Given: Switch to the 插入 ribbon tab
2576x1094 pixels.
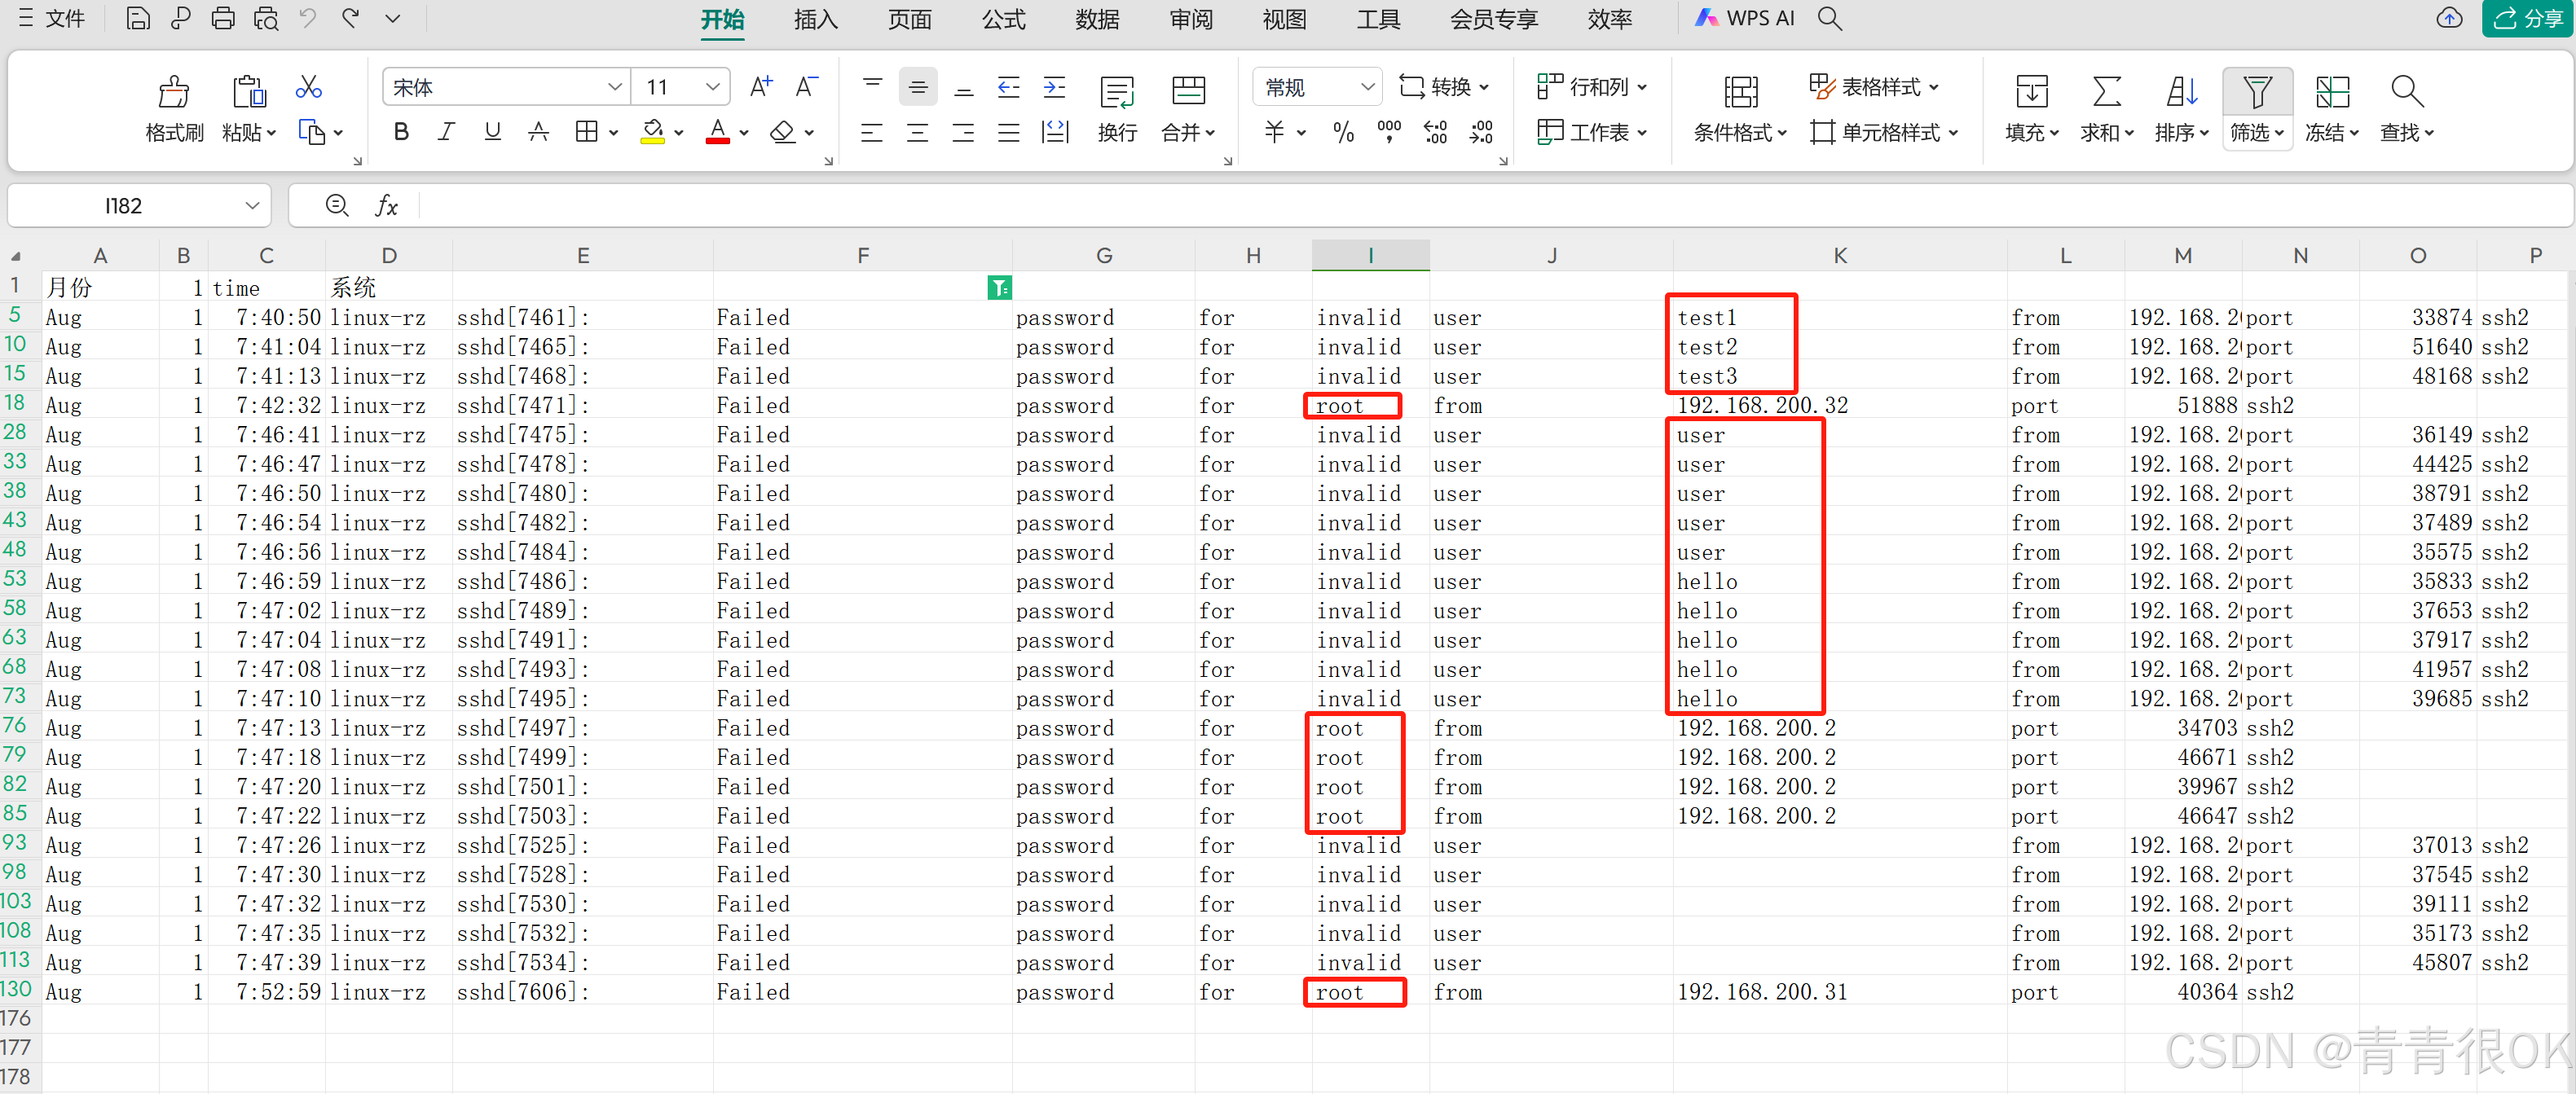Looking at the screenshot, I should coord(815,19).
